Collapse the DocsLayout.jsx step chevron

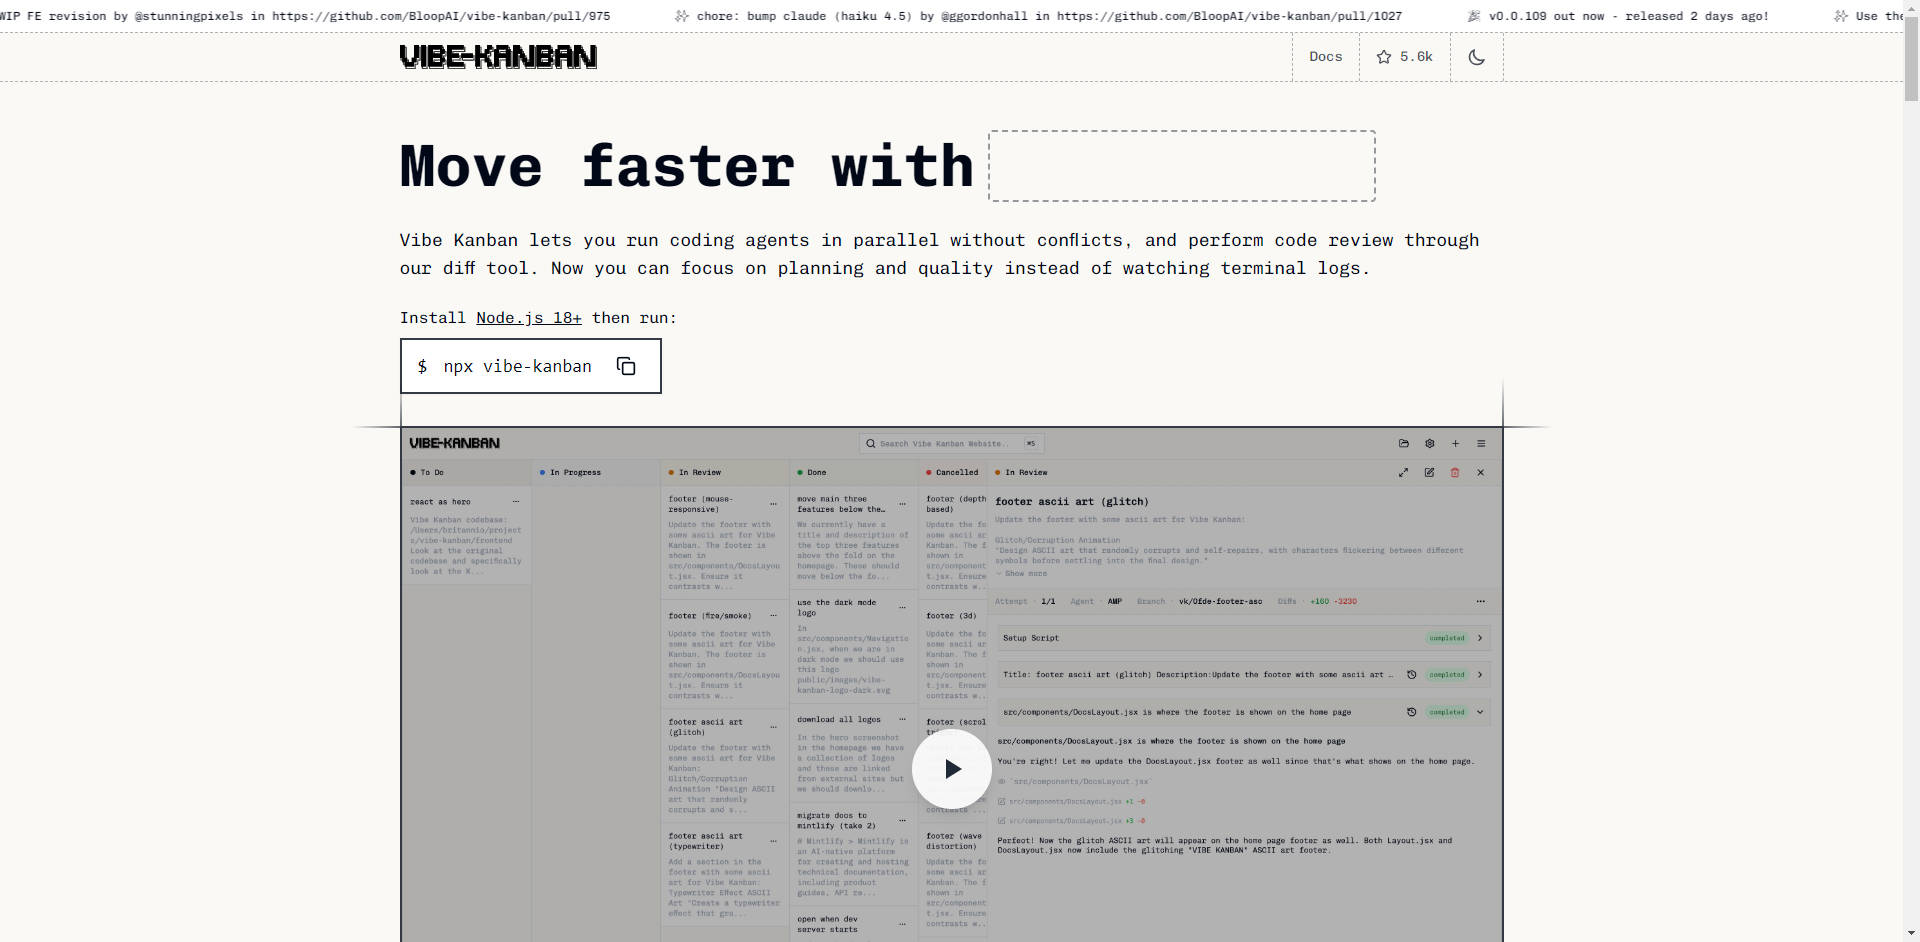click(1480, 712)
